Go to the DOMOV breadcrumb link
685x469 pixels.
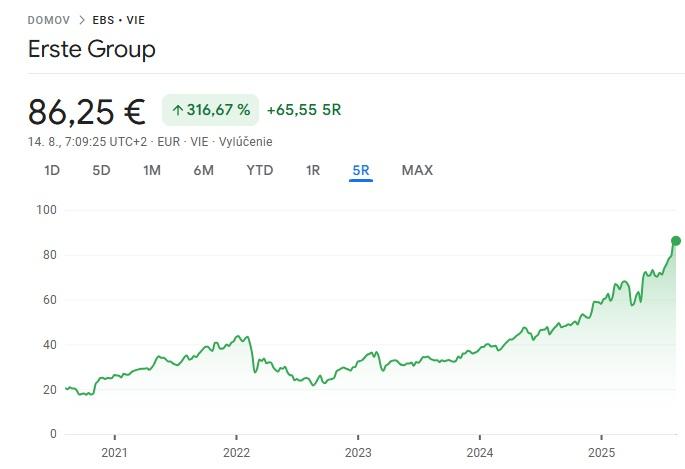[49, 19]
